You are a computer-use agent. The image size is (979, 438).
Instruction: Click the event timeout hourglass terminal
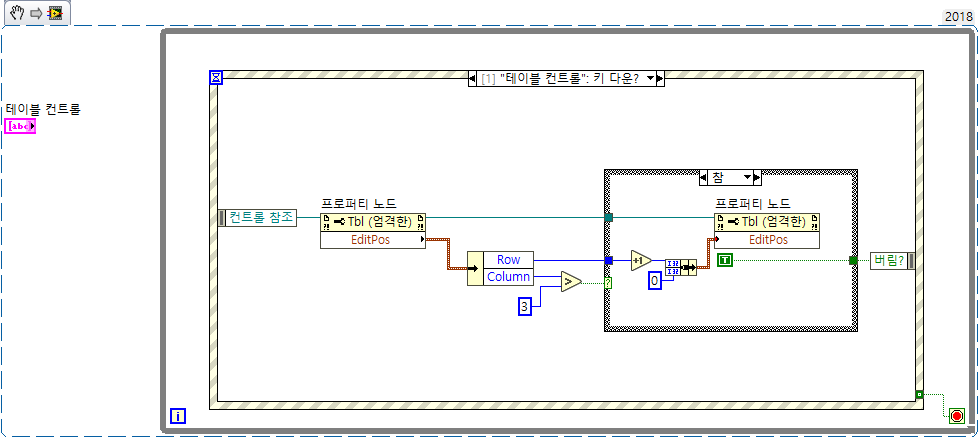pos(215,77)
